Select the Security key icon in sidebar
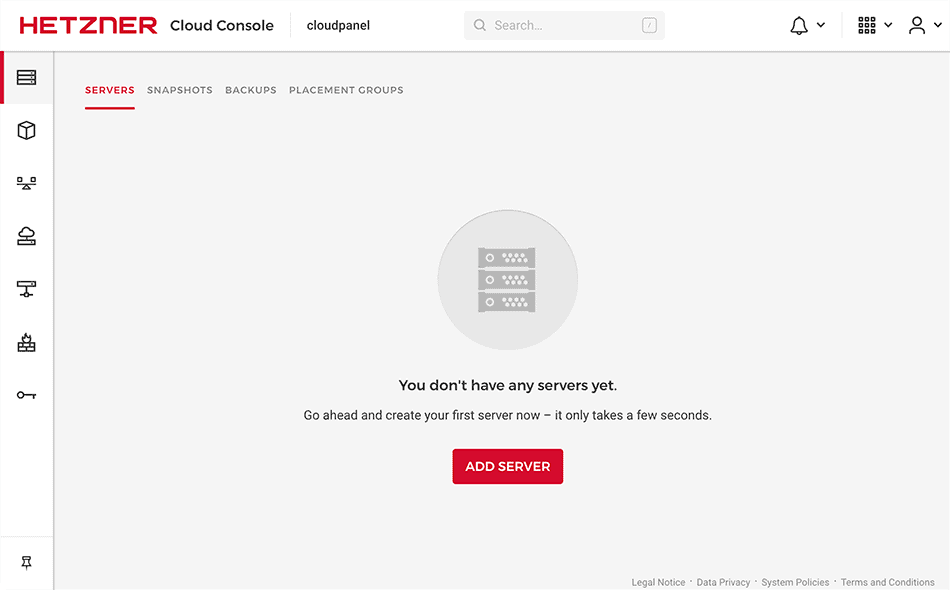950x590 pixels. click(x=27, y=394)
